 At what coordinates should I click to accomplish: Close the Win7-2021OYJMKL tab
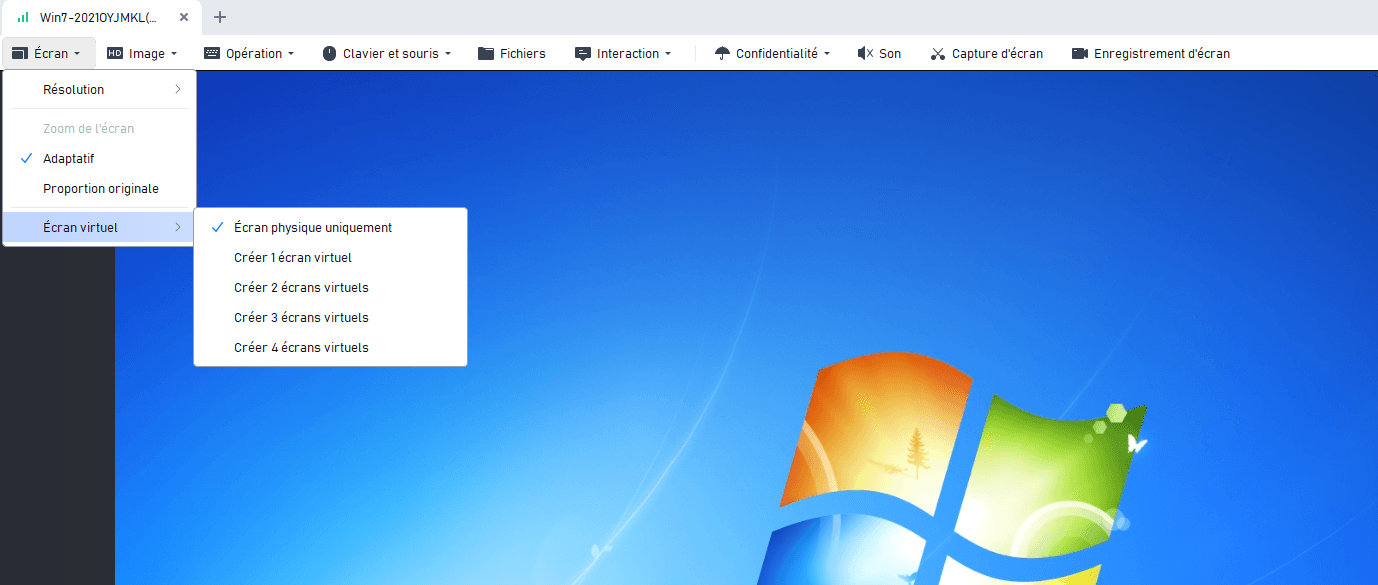(x=184, y=17)
